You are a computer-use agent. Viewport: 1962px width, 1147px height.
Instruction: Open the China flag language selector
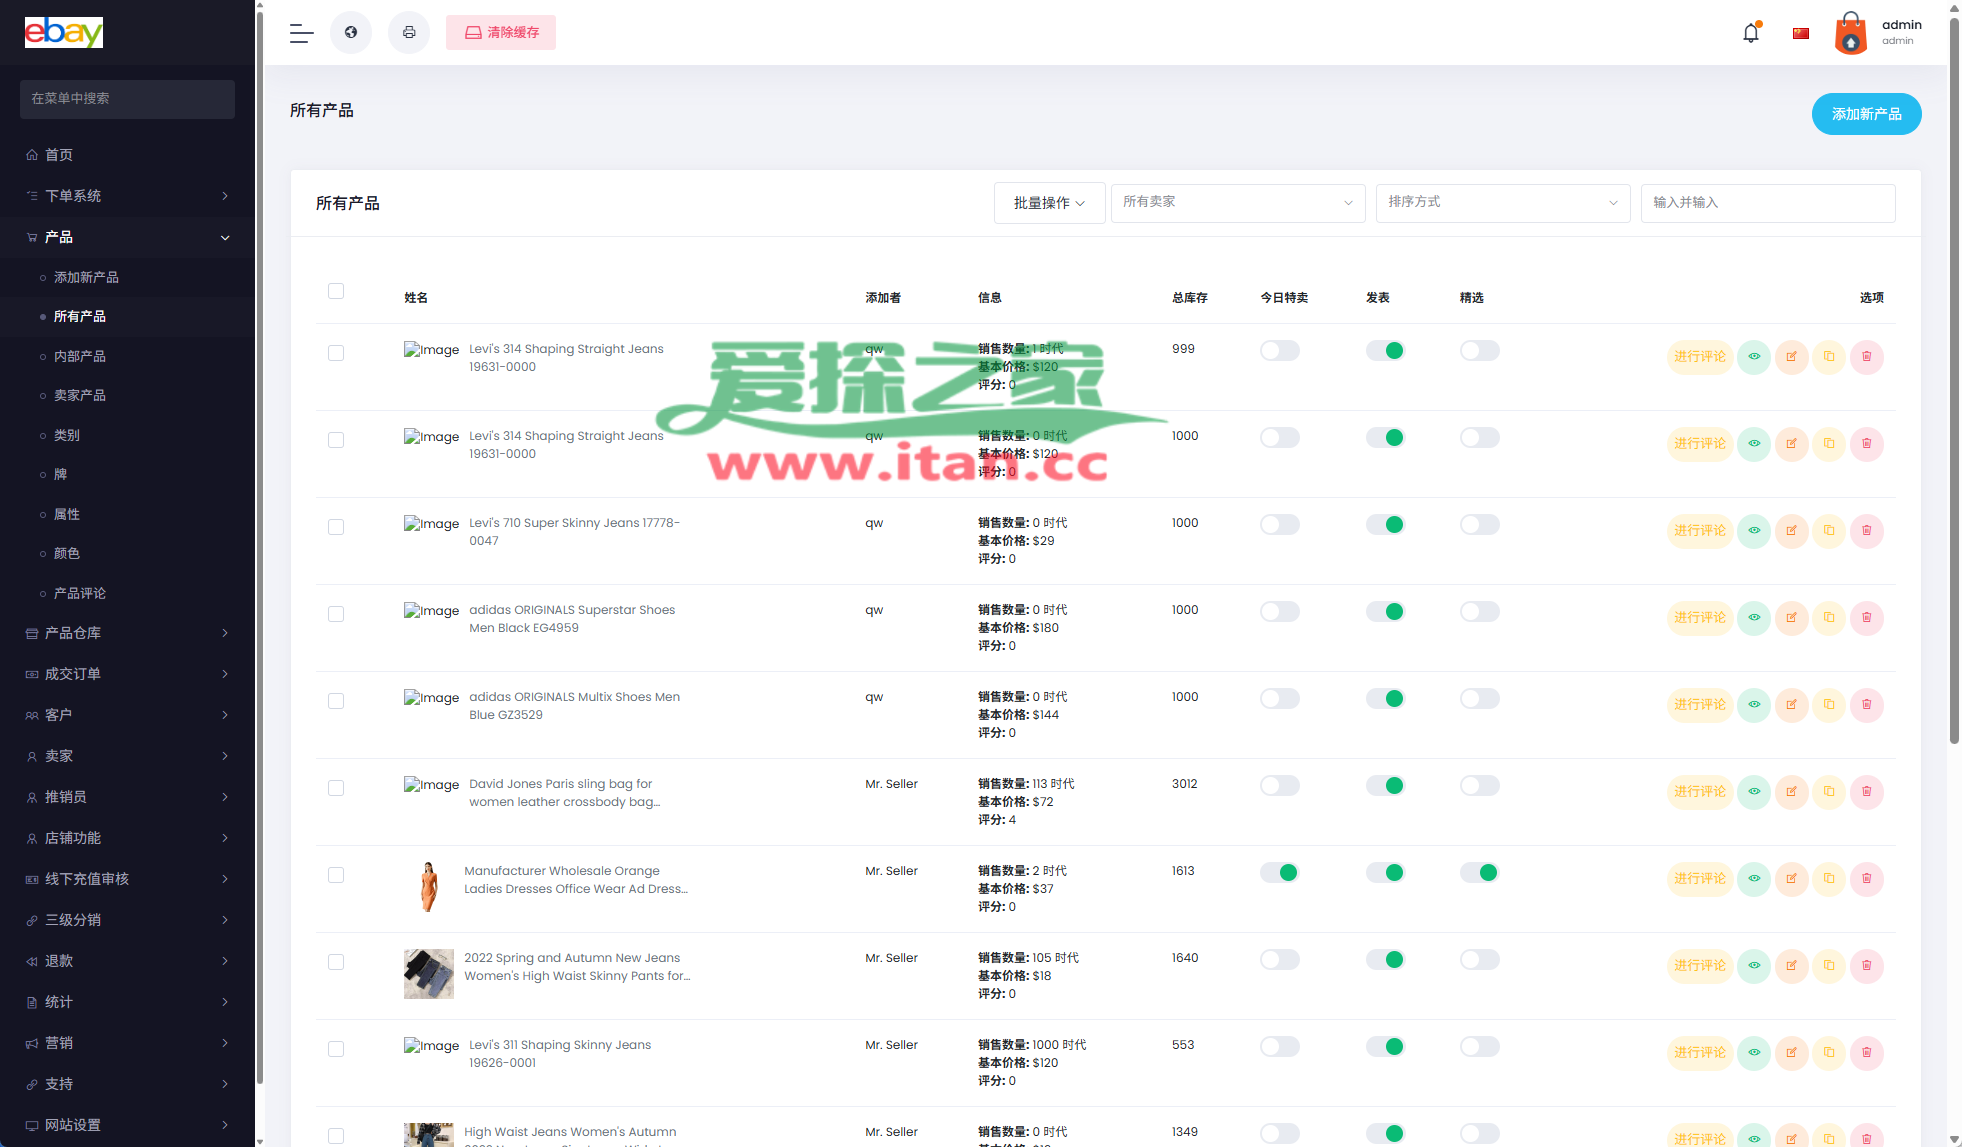(1801, 33)
